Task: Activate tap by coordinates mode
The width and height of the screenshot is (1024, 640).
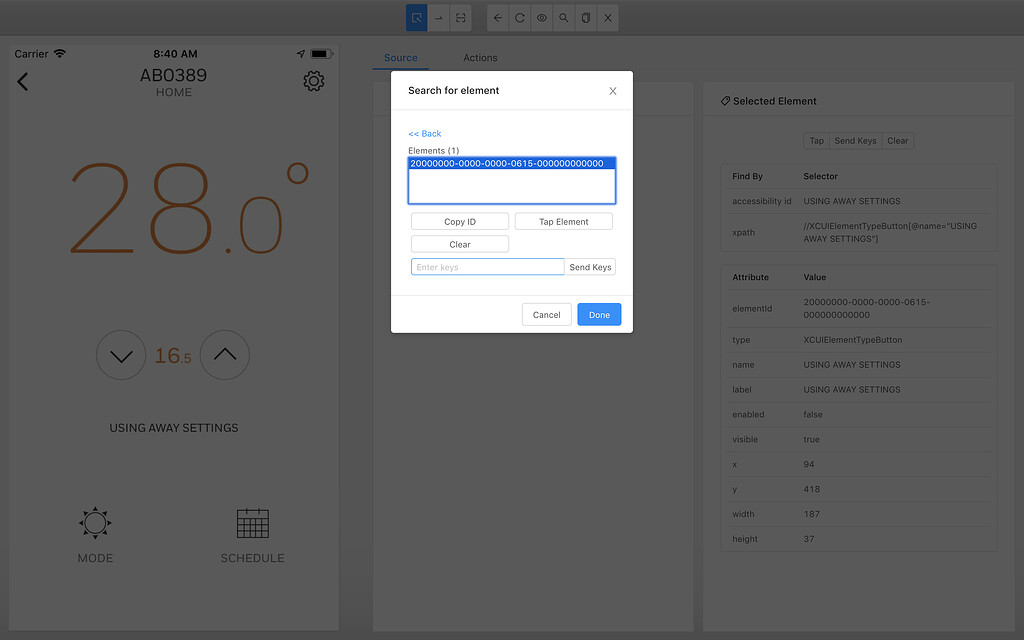Action: coord(440,17)
